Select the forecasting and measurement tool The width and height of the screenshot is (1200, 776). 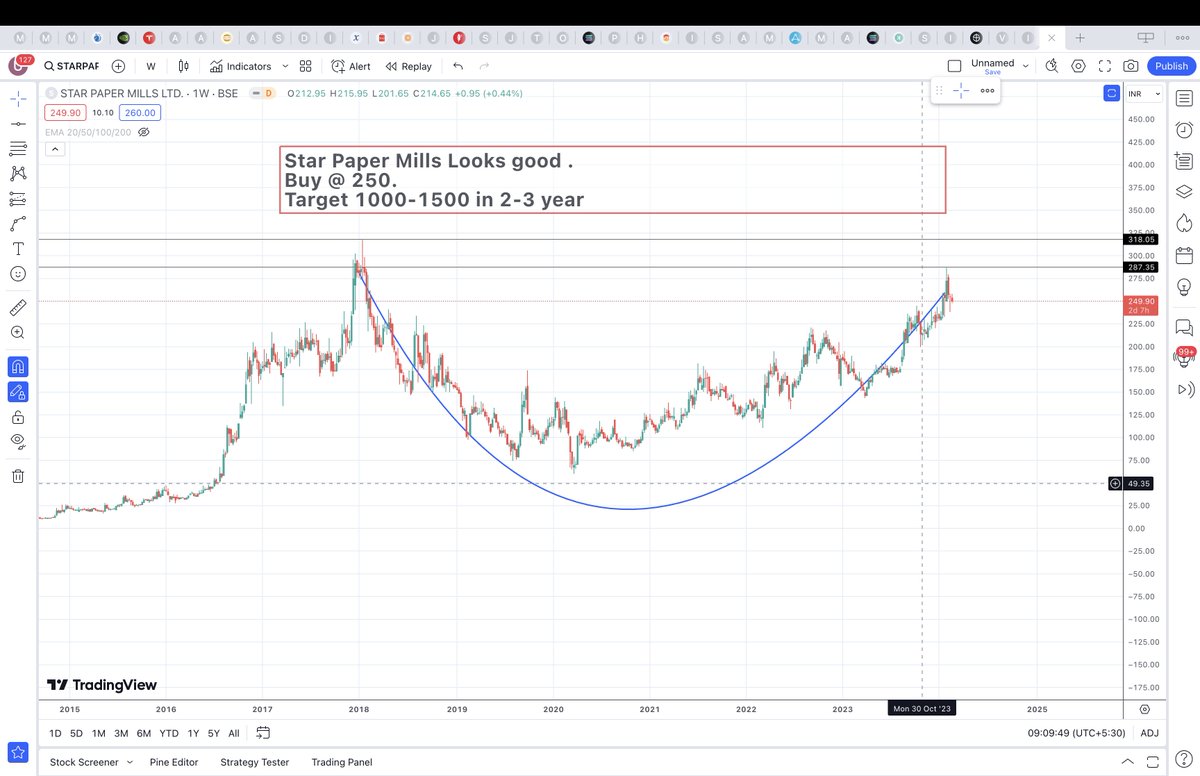pyautogui.click(x=18, y=198)
